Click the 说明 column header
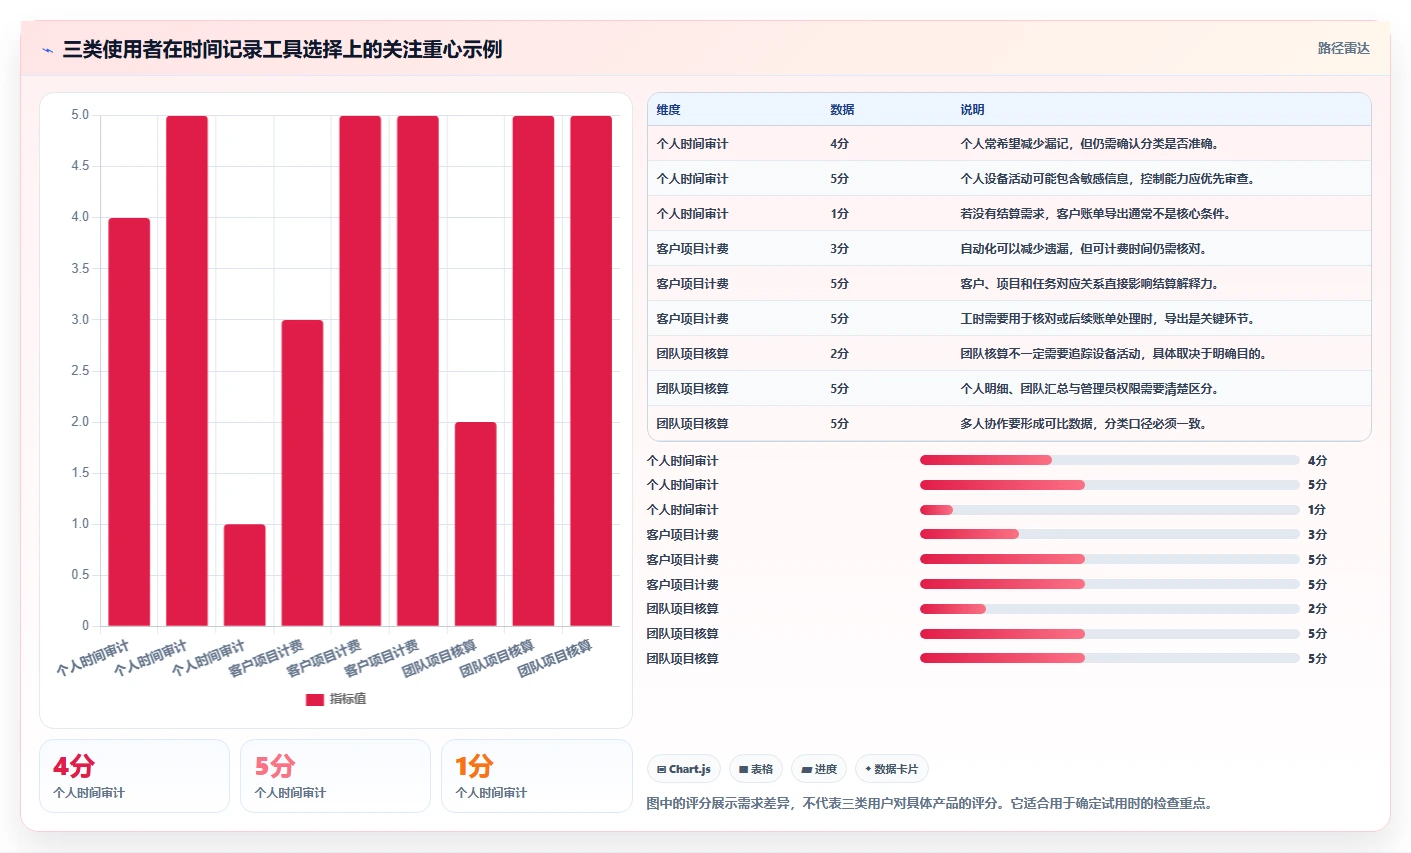 972,110
